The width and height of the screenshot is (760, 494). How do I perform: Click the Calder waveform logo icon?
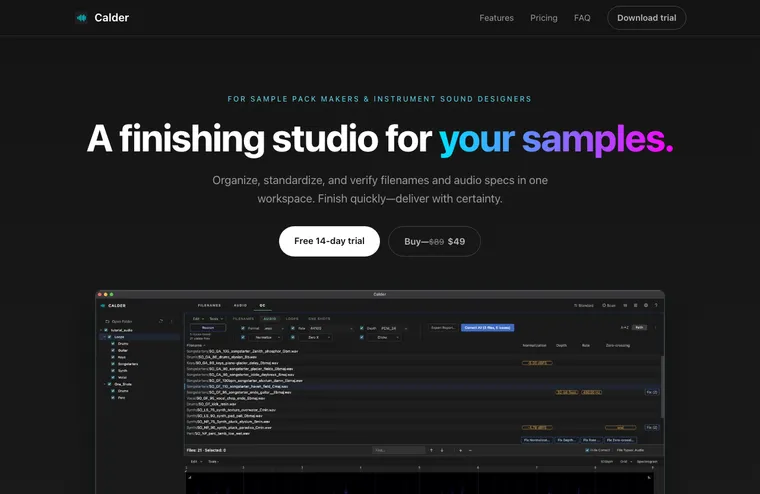pyautogui.click(x=81, y=18)
